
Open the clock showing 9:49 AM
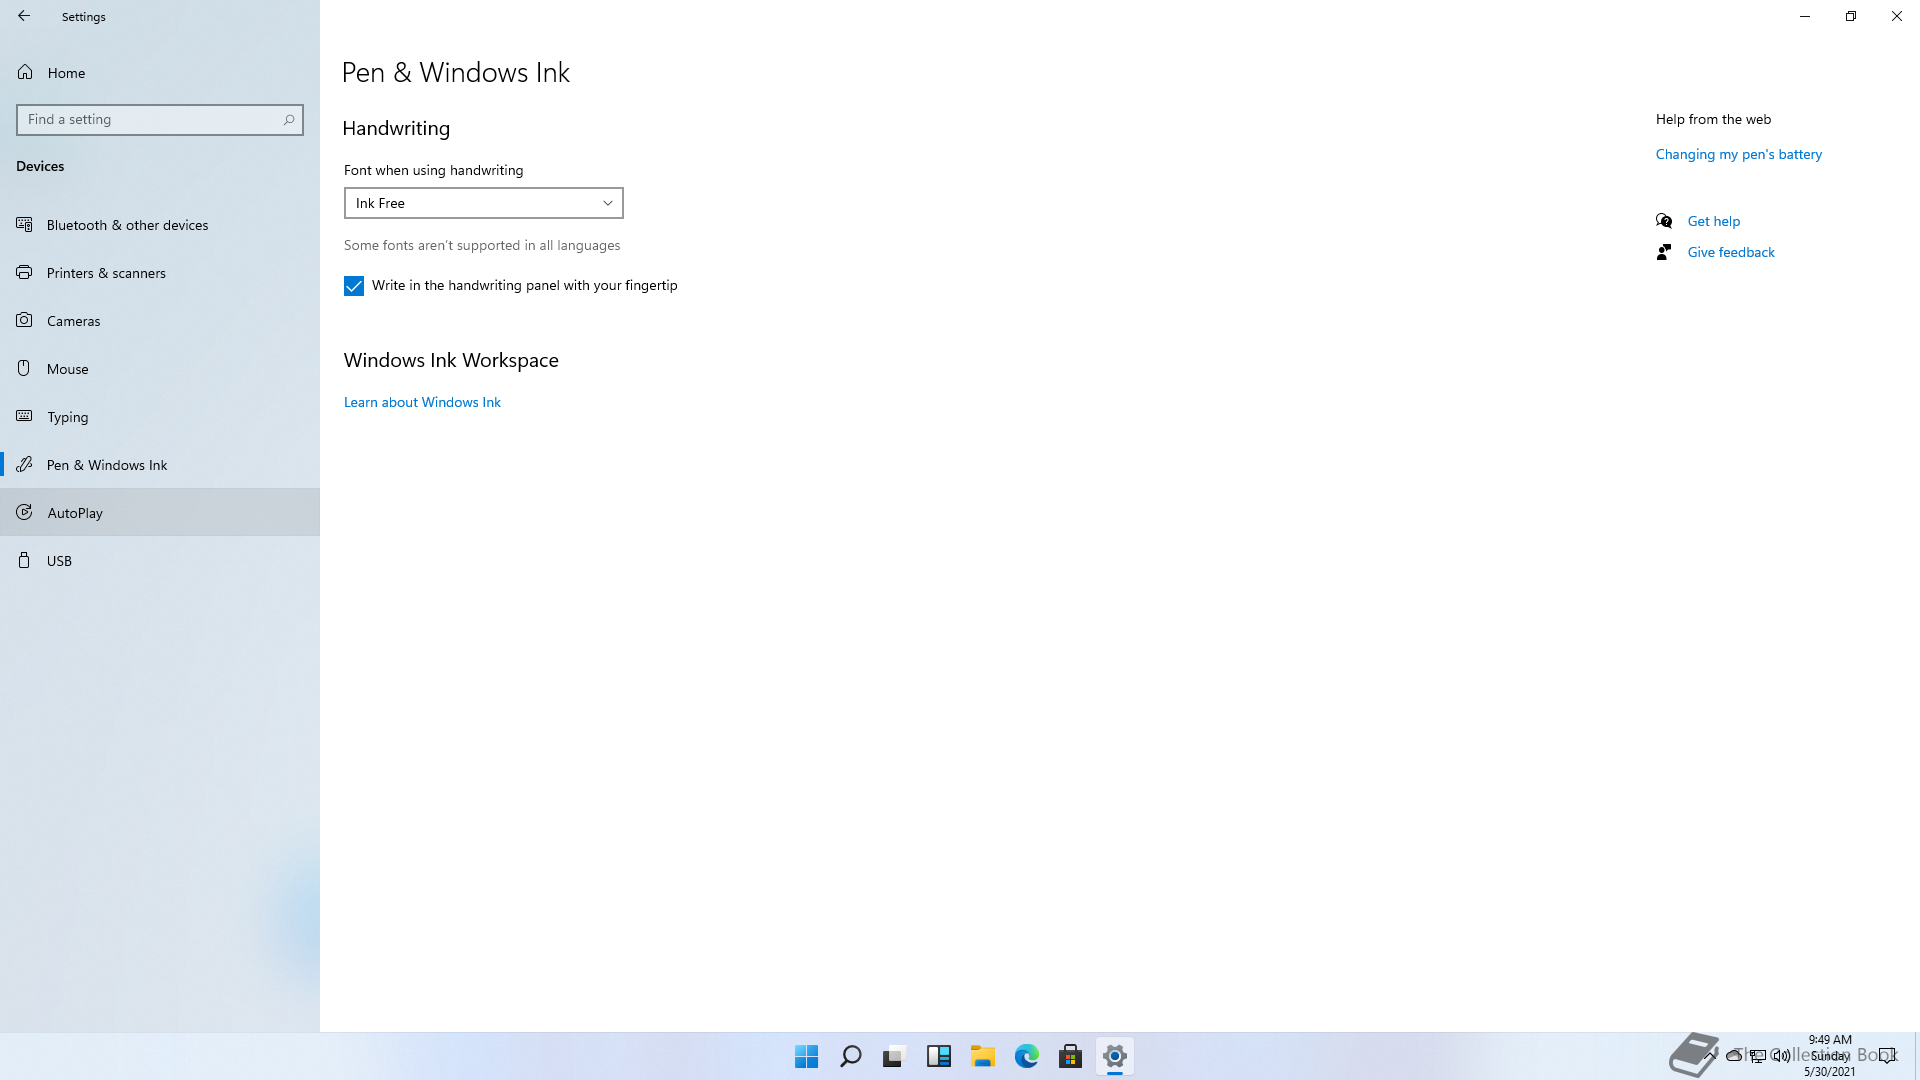point(1830,1055)
